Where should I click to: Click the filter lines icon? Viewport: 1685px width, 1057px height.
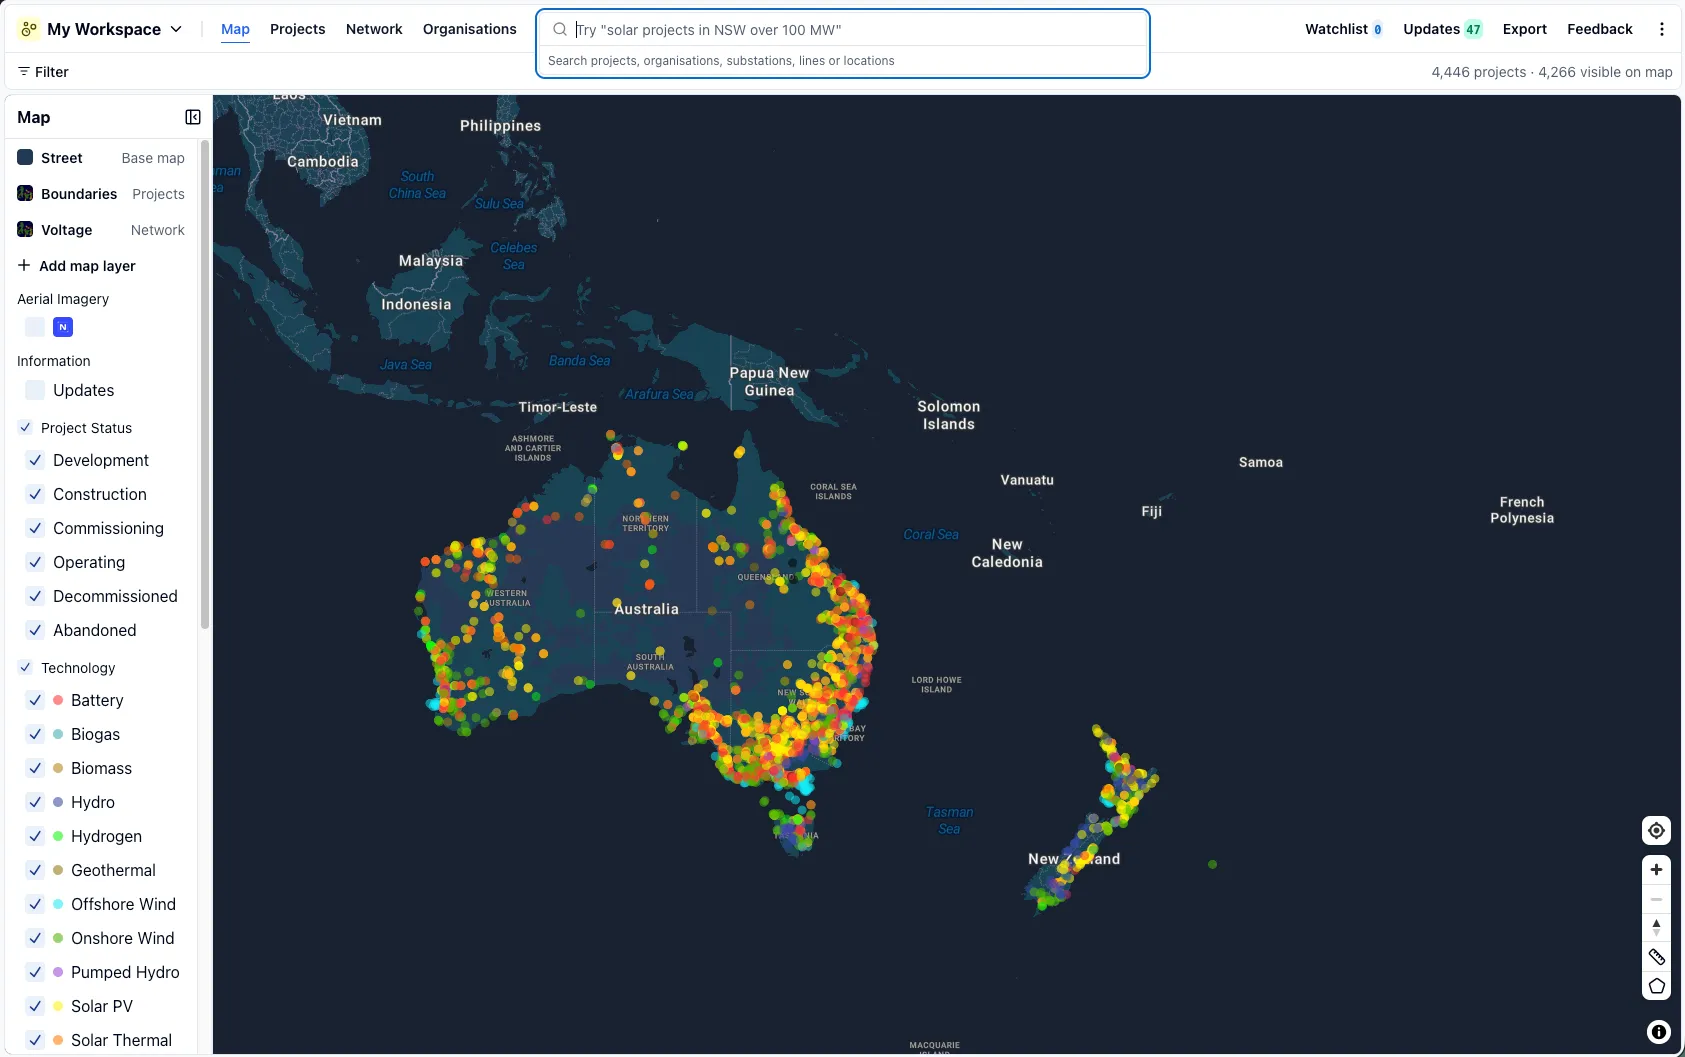(24, 72)
